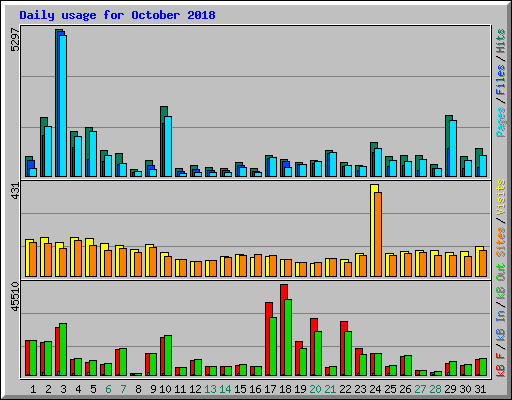Click green day 20 label

pos(315,389)
